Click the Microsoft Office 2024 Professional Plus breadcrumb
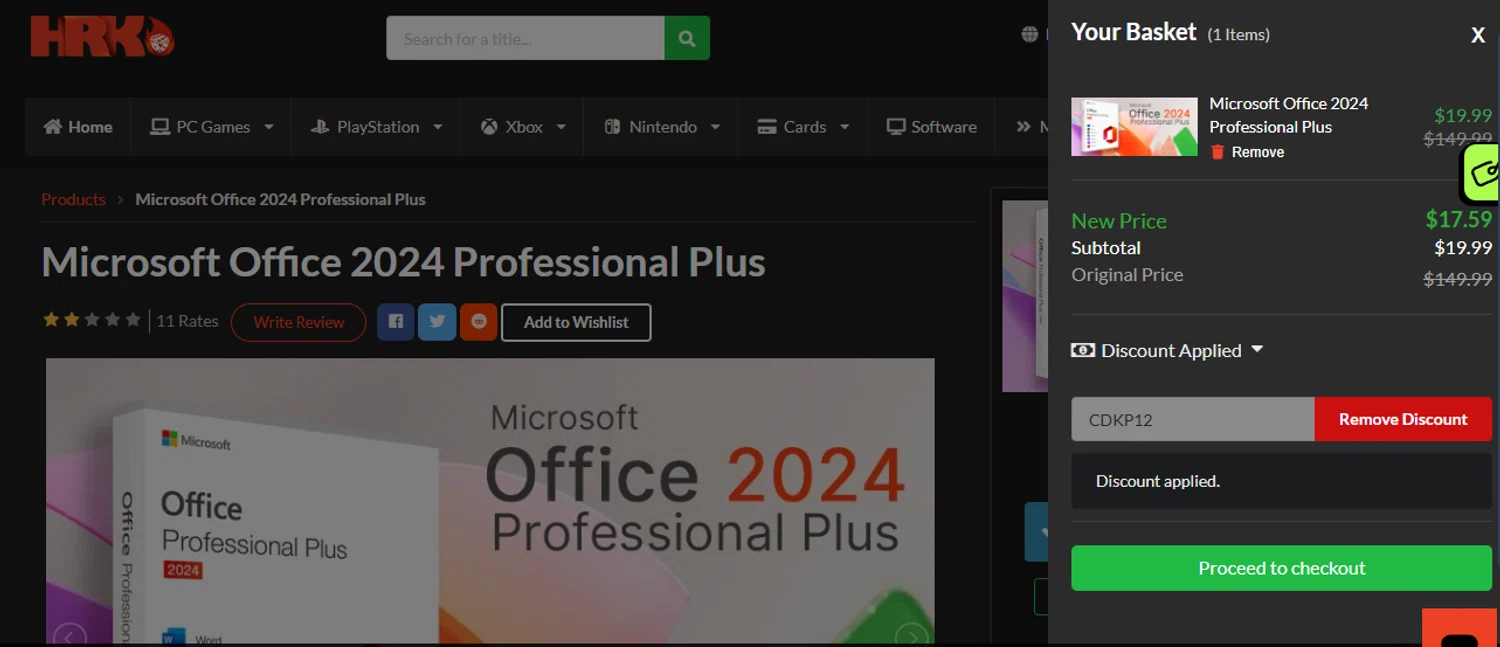 pos(280,199)
